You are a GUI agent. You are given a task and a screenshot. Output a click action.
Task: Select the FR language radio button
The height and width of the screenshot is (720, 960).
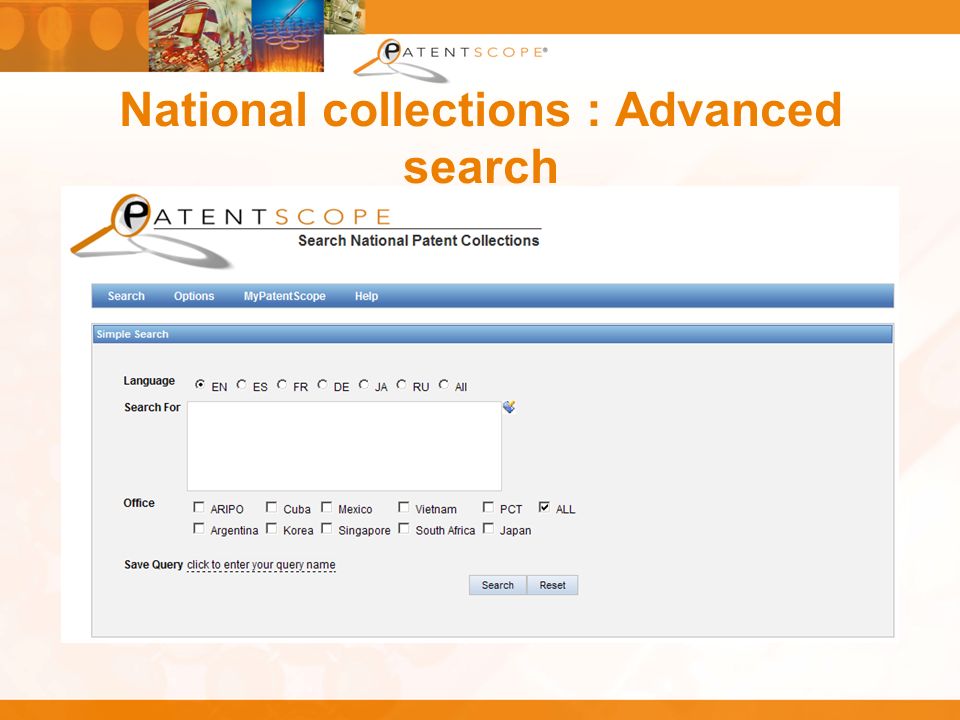pos(282,384)
